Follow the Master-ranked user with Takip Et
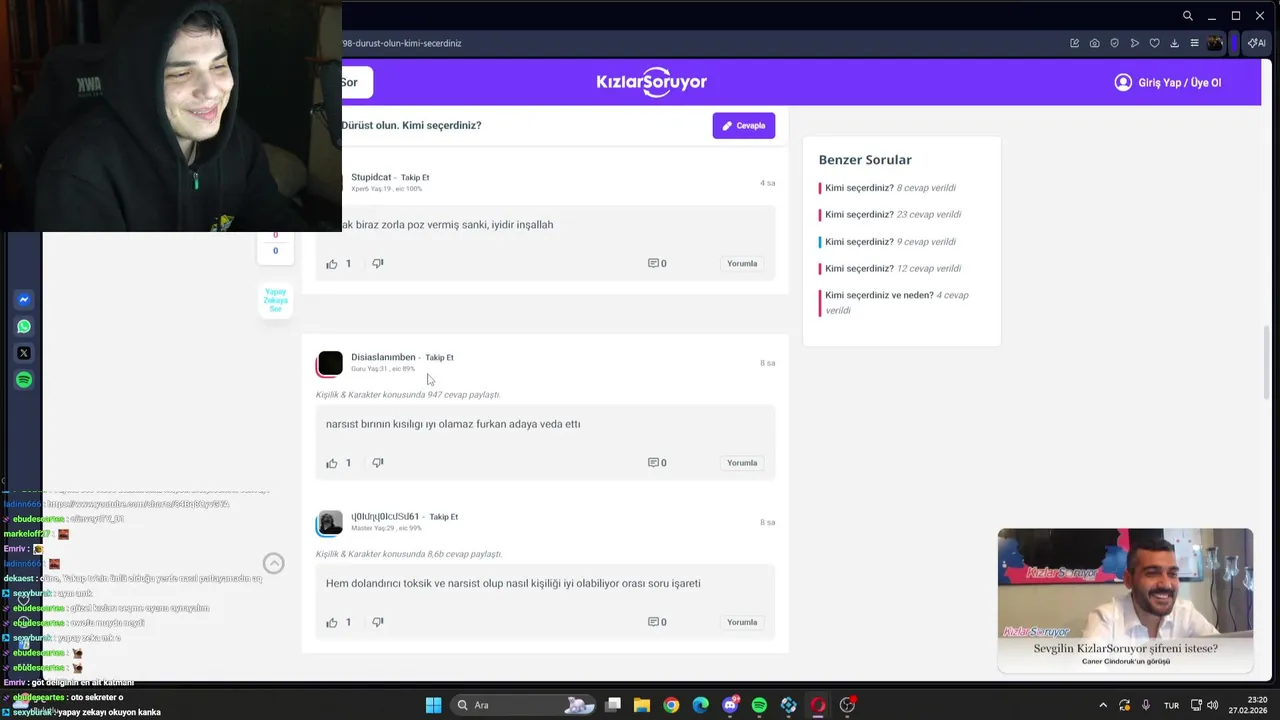This screenshot has width=1280, height=720. pos(444,517)
